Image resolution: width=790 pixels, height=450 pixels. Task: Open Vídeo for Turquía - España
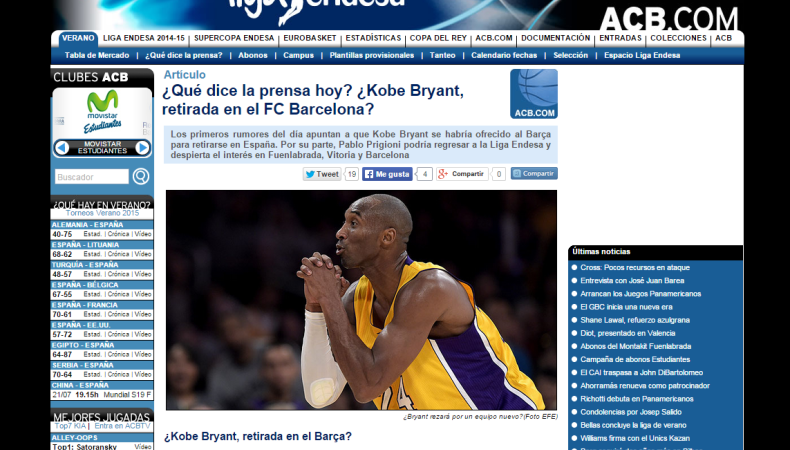point(143,275)
